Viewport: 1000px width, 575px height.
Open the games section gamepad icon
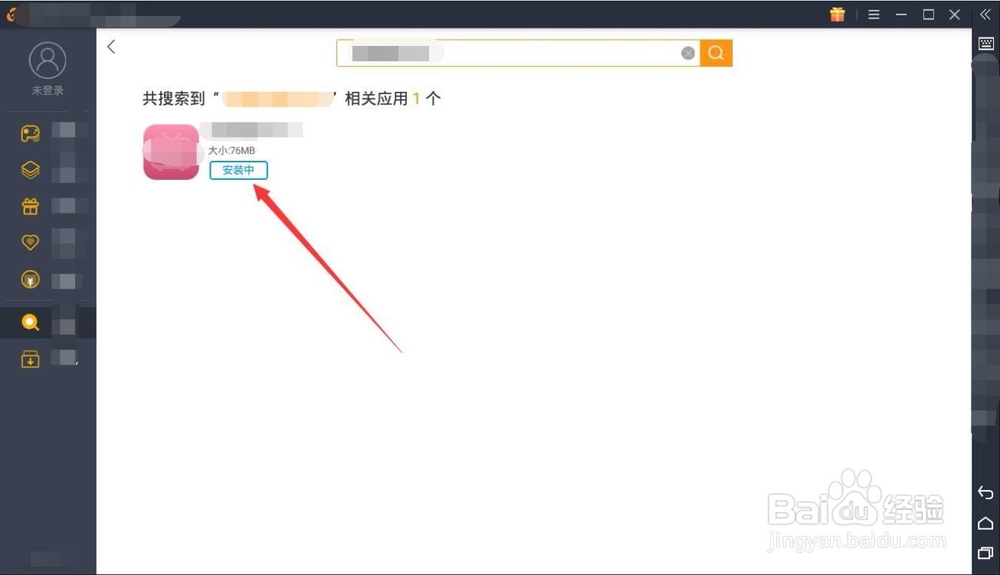pyautogui.click(x=30, y=133)
